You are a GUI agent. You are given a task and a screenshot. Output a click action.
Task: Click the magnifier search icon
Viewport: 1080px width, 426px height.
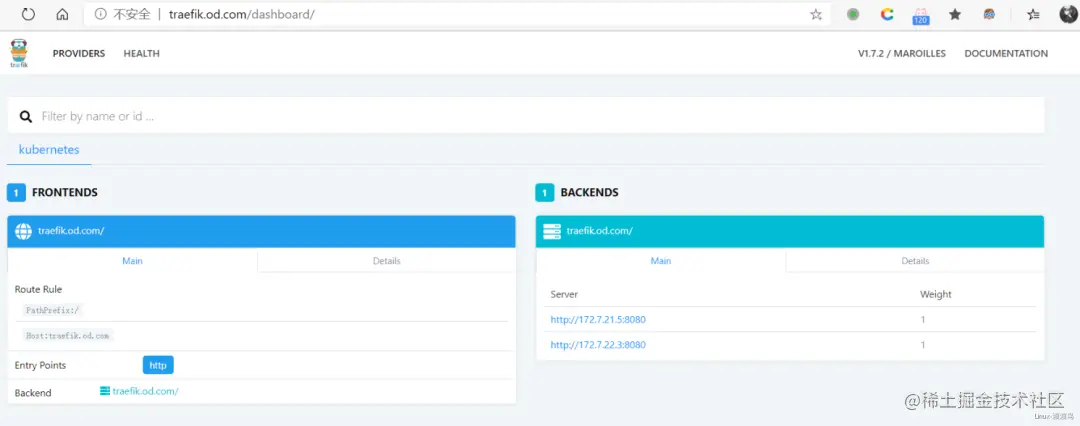point(25,116)
